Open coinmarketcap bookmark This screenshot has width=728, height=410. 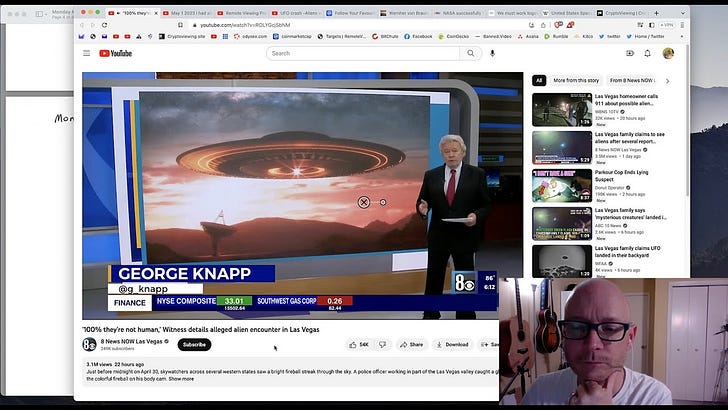(x=292, y=36)
